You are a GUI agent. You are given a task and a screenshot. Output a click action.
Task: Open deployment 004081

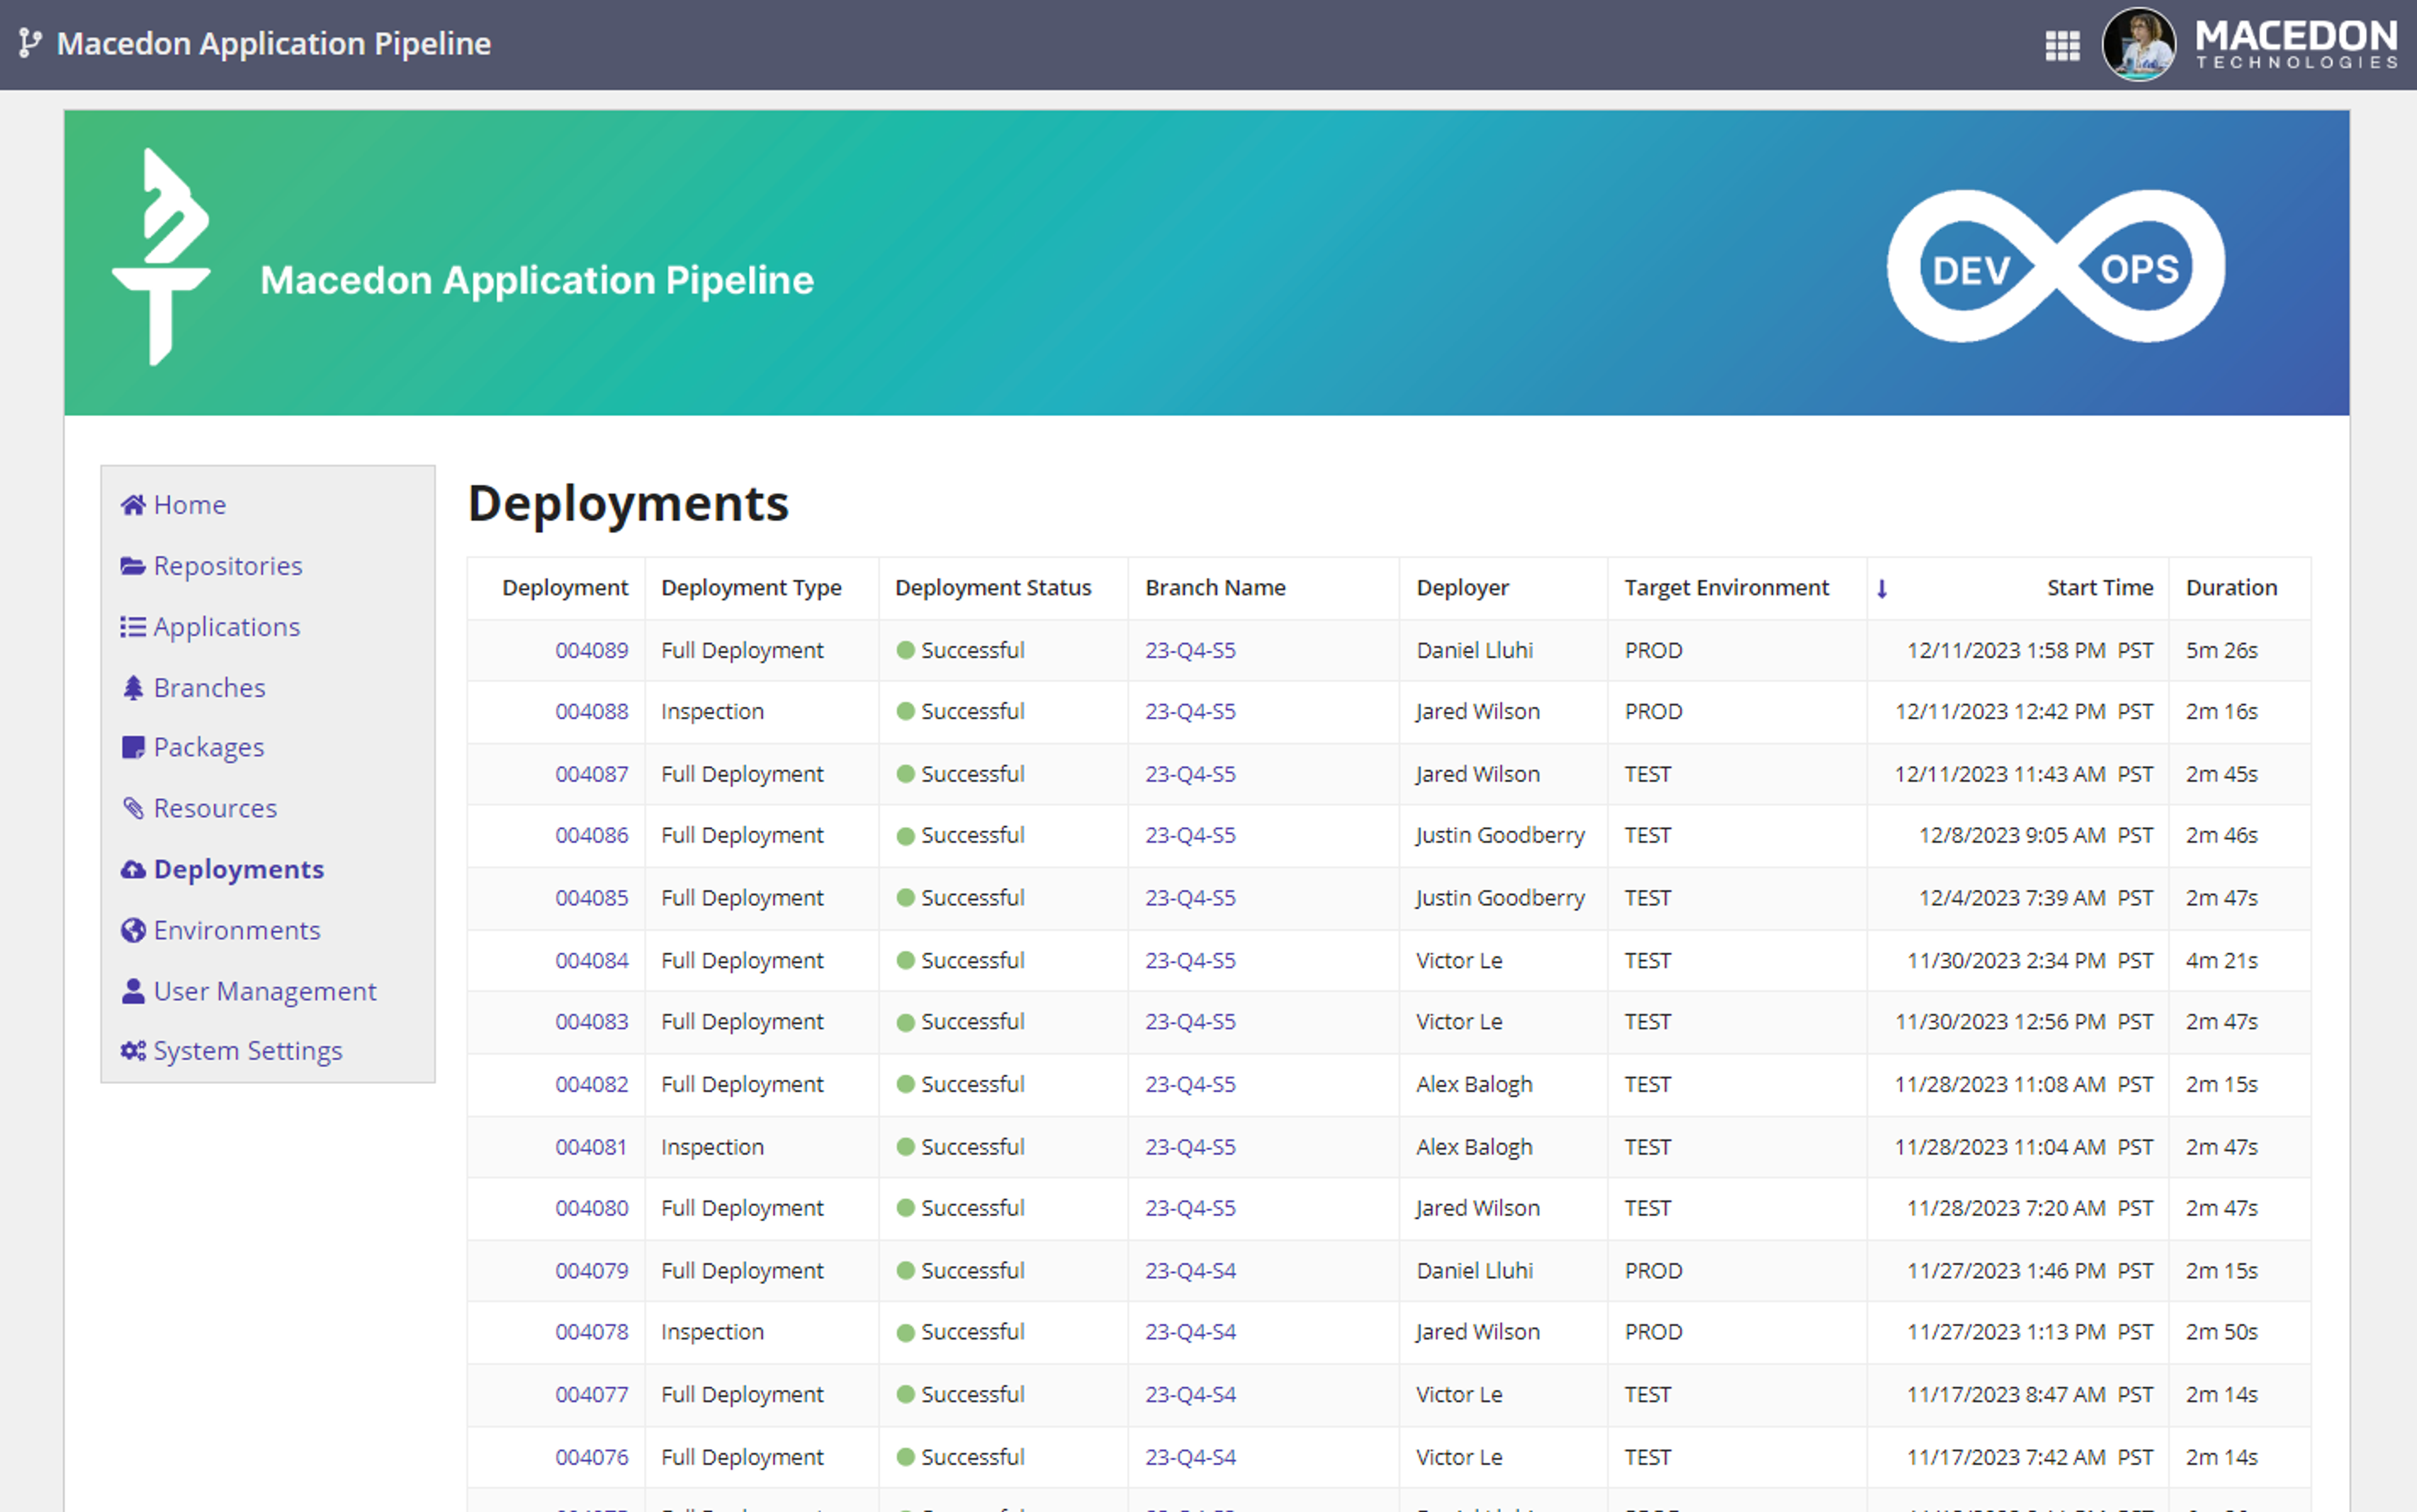(592, 1148)
